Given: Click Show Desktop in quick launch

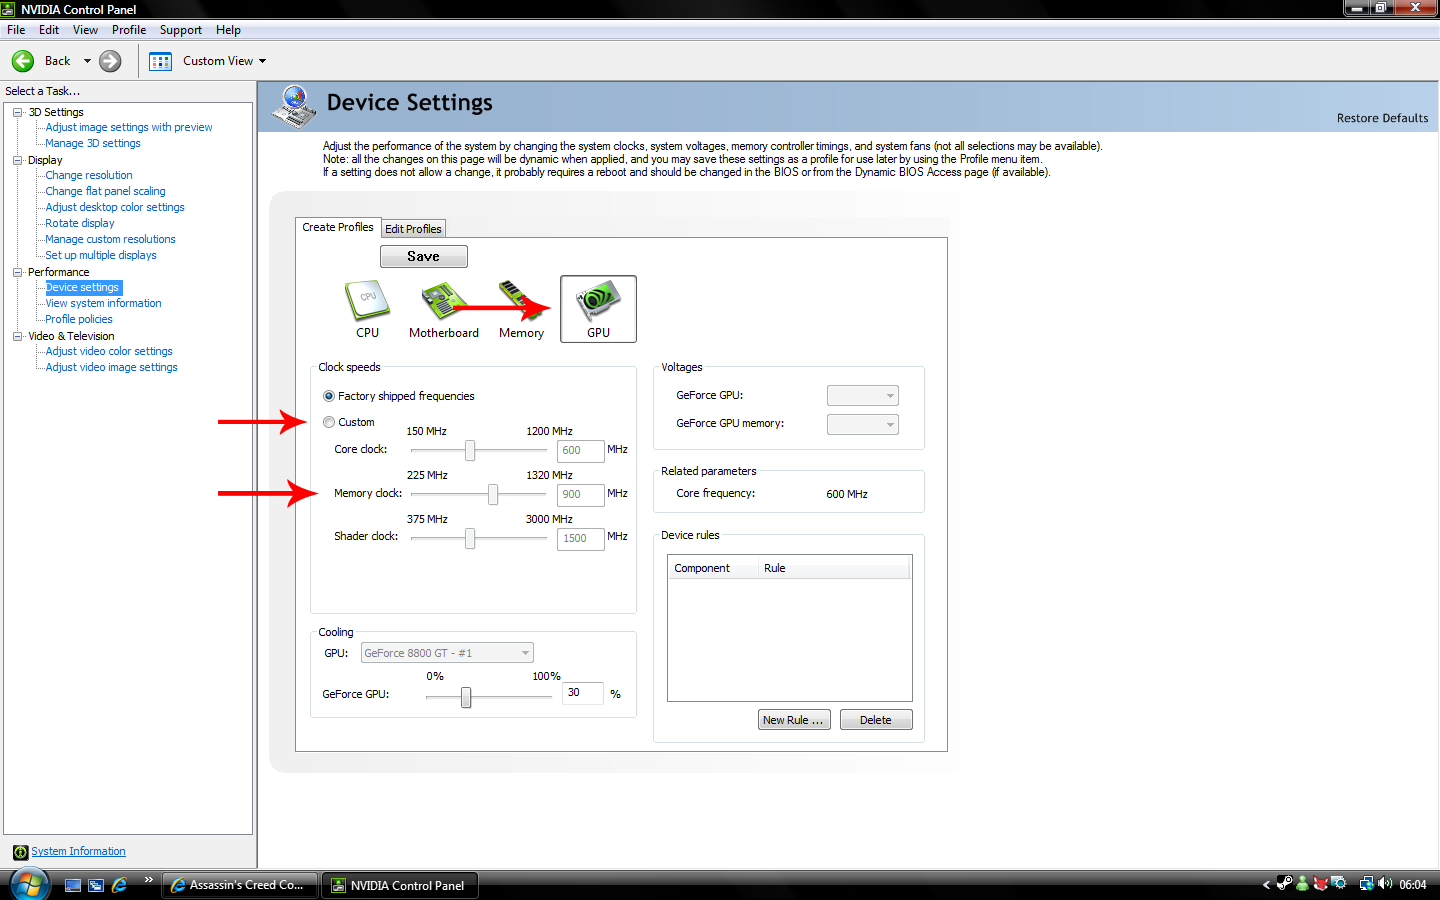Looking at the screenshot, I should [73, 885].
